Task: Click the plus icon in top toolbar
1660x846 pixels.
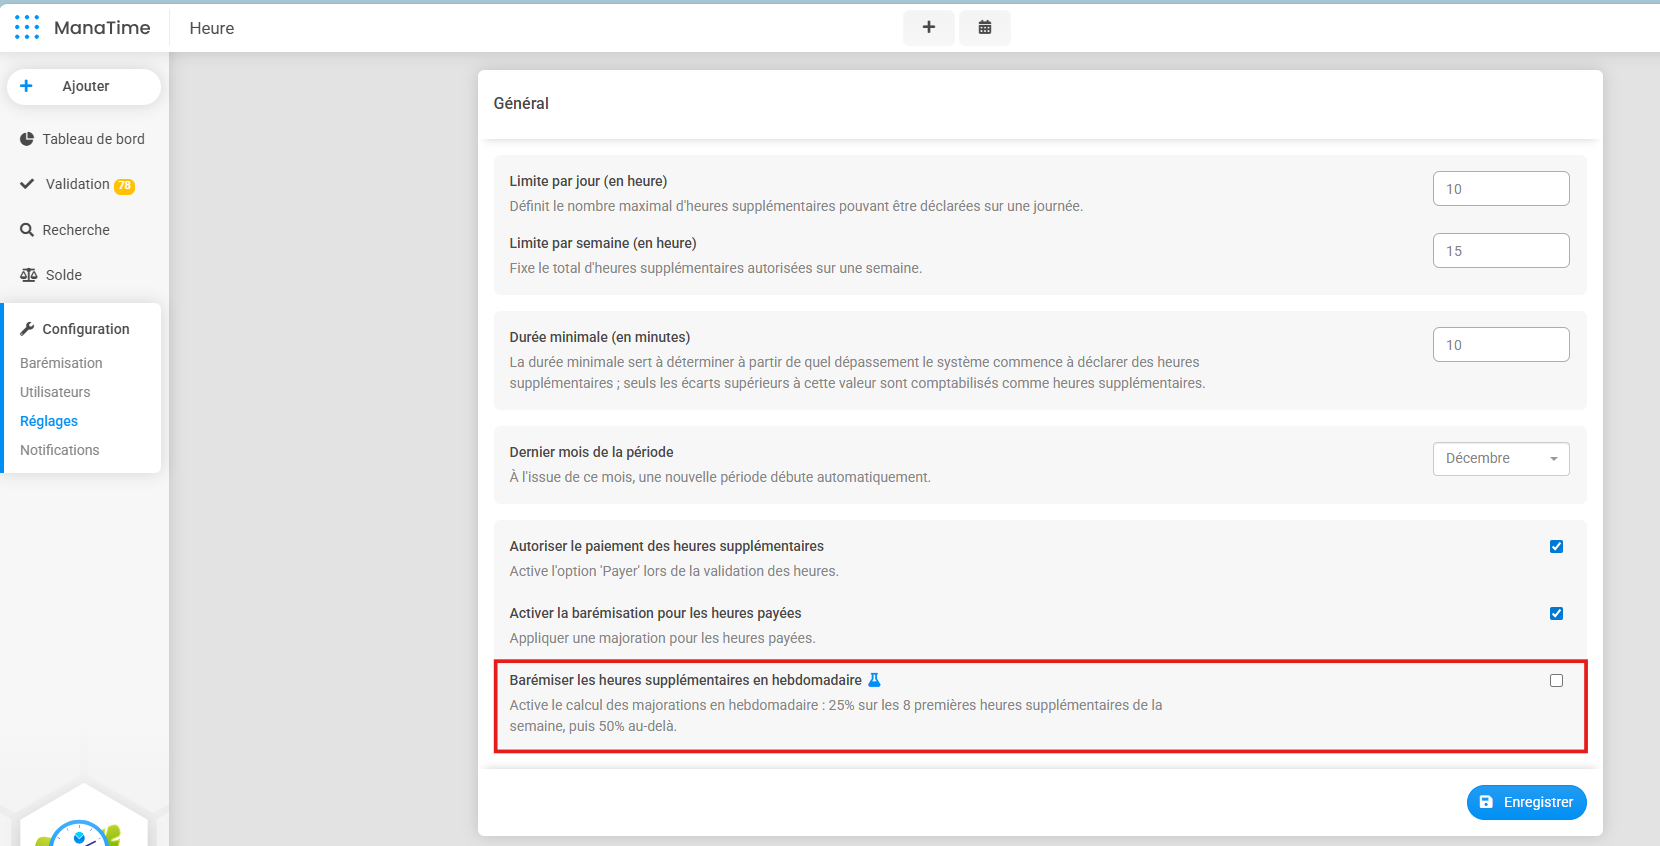Action: click(x=928, y=28)
